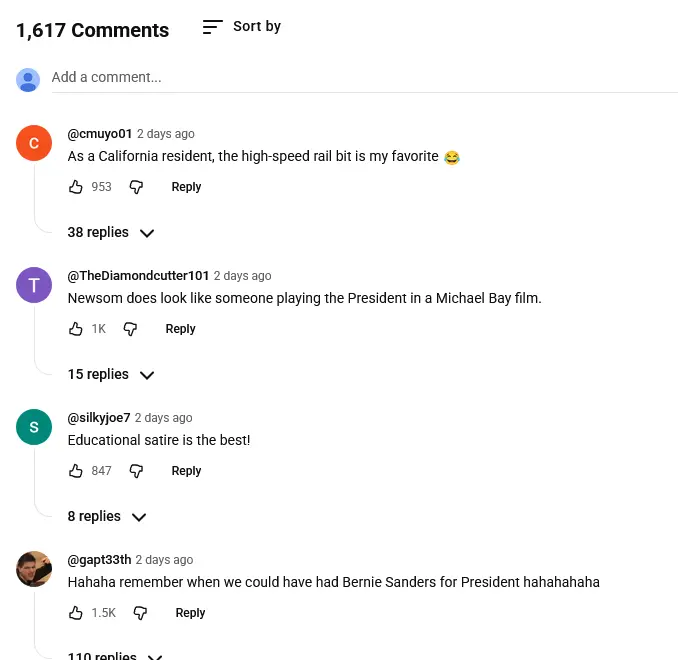Viewport: 678px width, 660px height.
Task: Dislike the @gapt33th comment
Action: point(141,613)
